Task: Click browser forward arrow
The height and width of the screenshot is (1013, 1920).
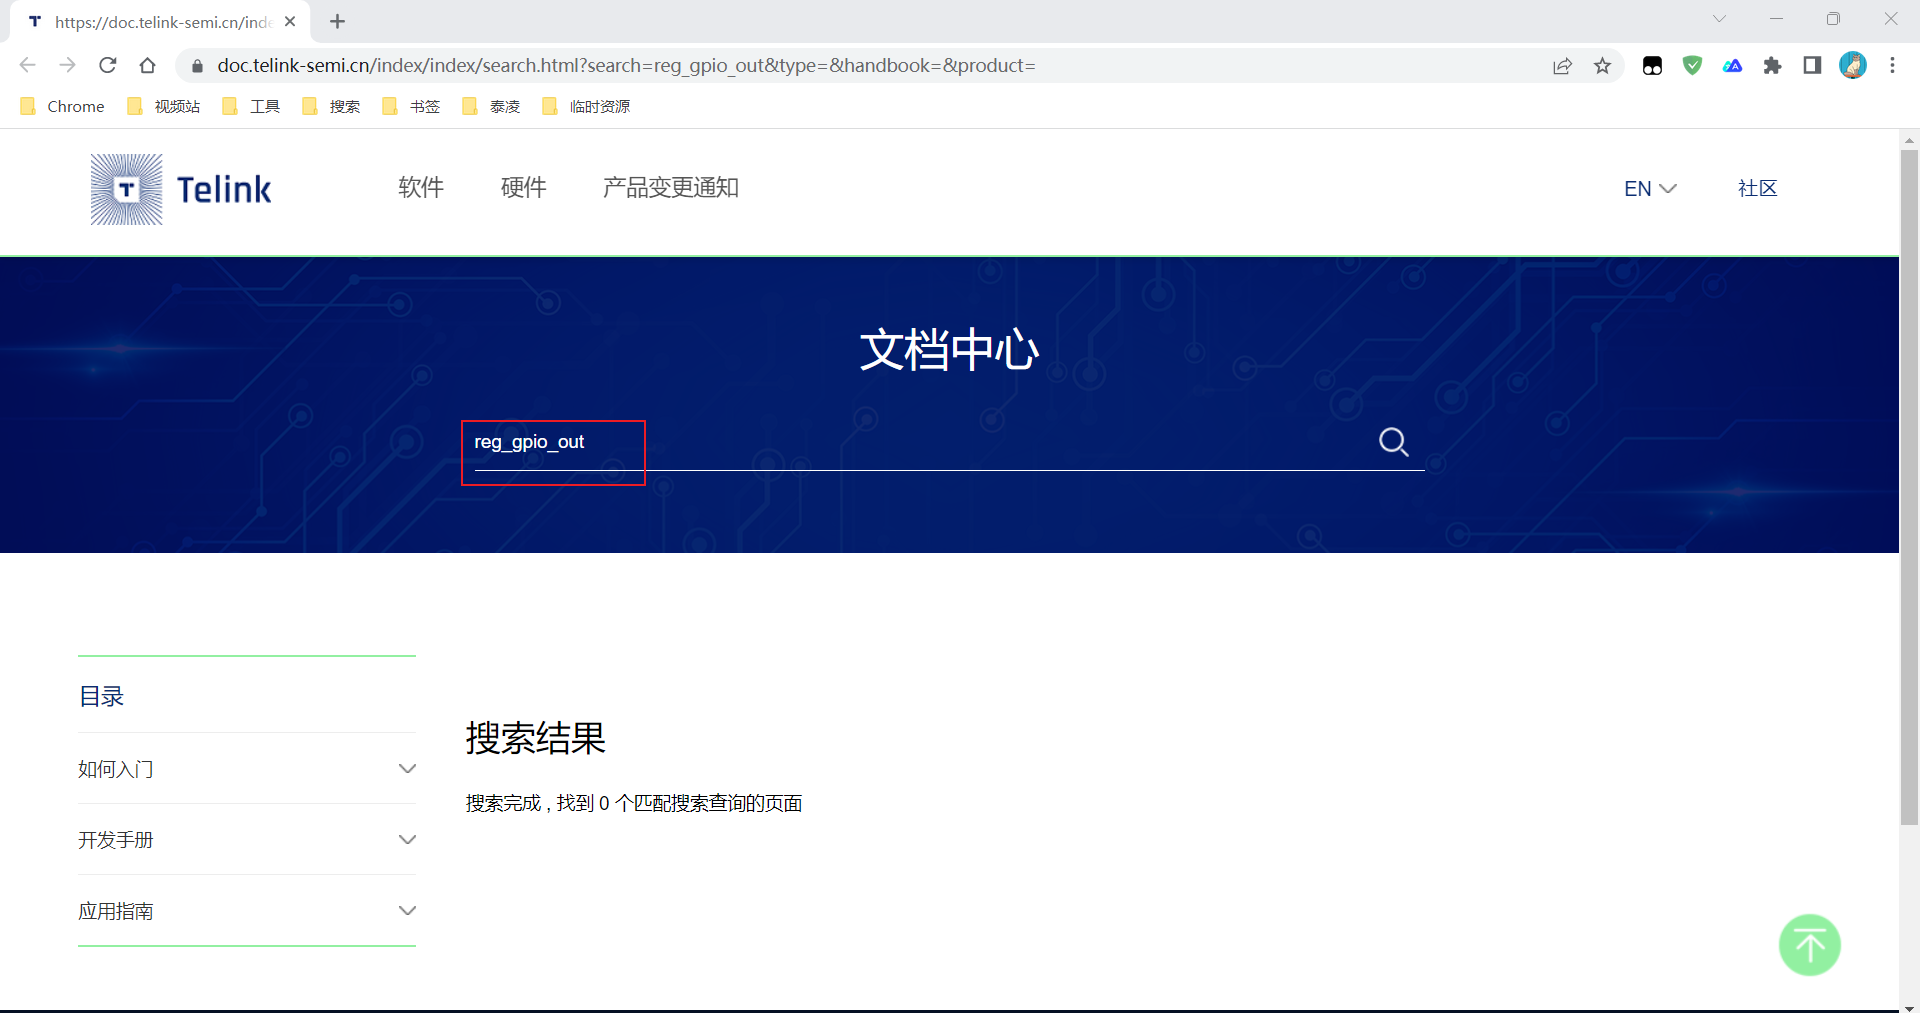Action: pos(67,65)
